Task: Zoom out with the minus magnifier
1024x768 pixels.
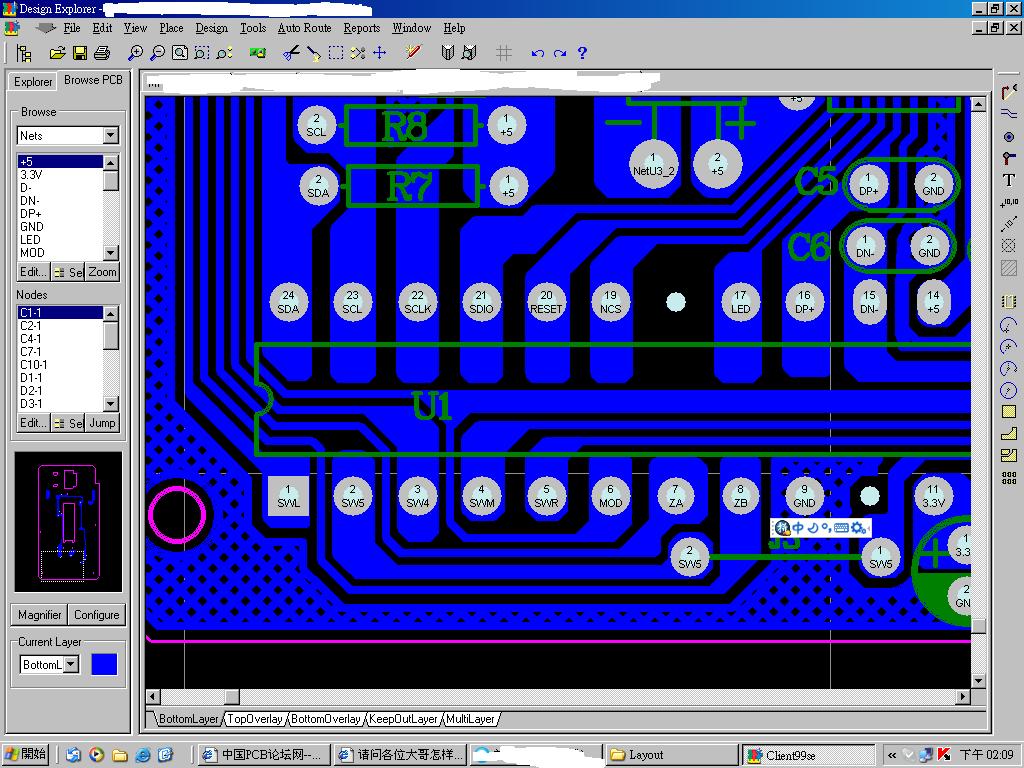Action: [x=157, y=53]
